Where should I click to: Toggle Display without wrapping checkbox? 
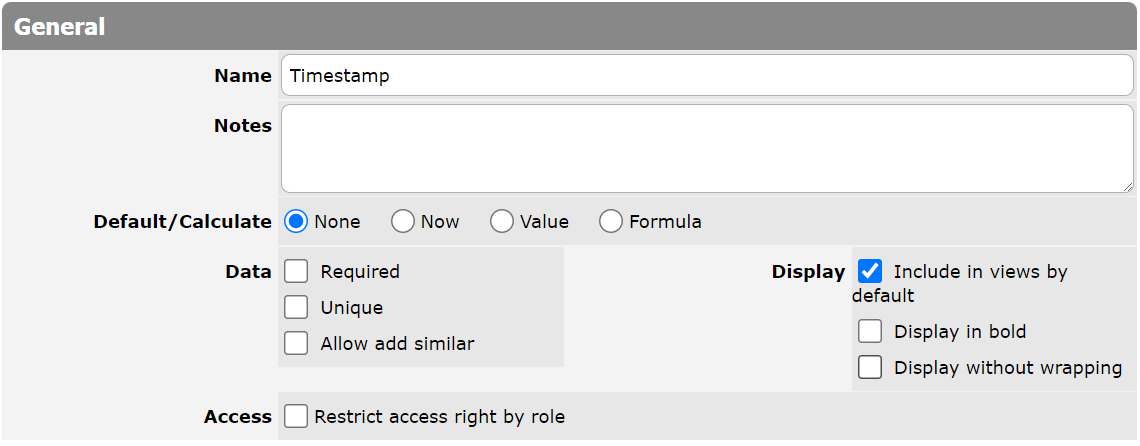(870, 367)
